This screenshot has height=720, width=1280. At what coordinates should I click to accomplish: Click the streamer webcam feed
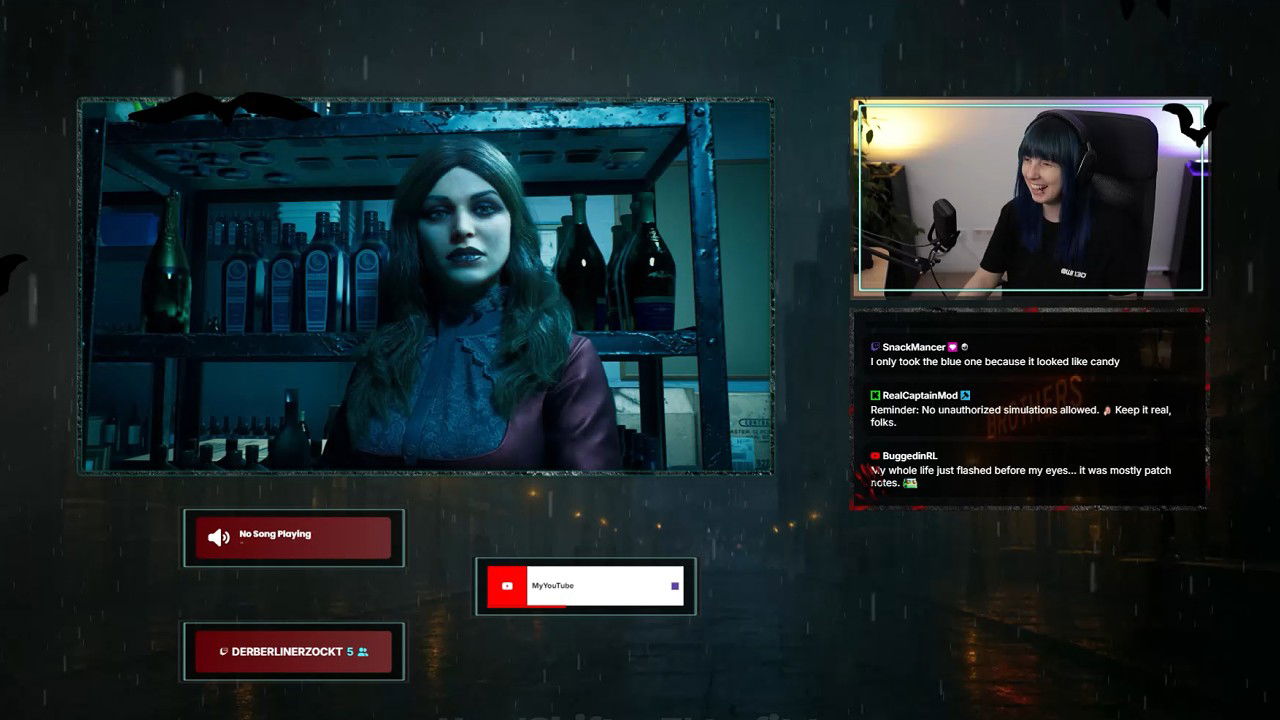(1030, 198)
